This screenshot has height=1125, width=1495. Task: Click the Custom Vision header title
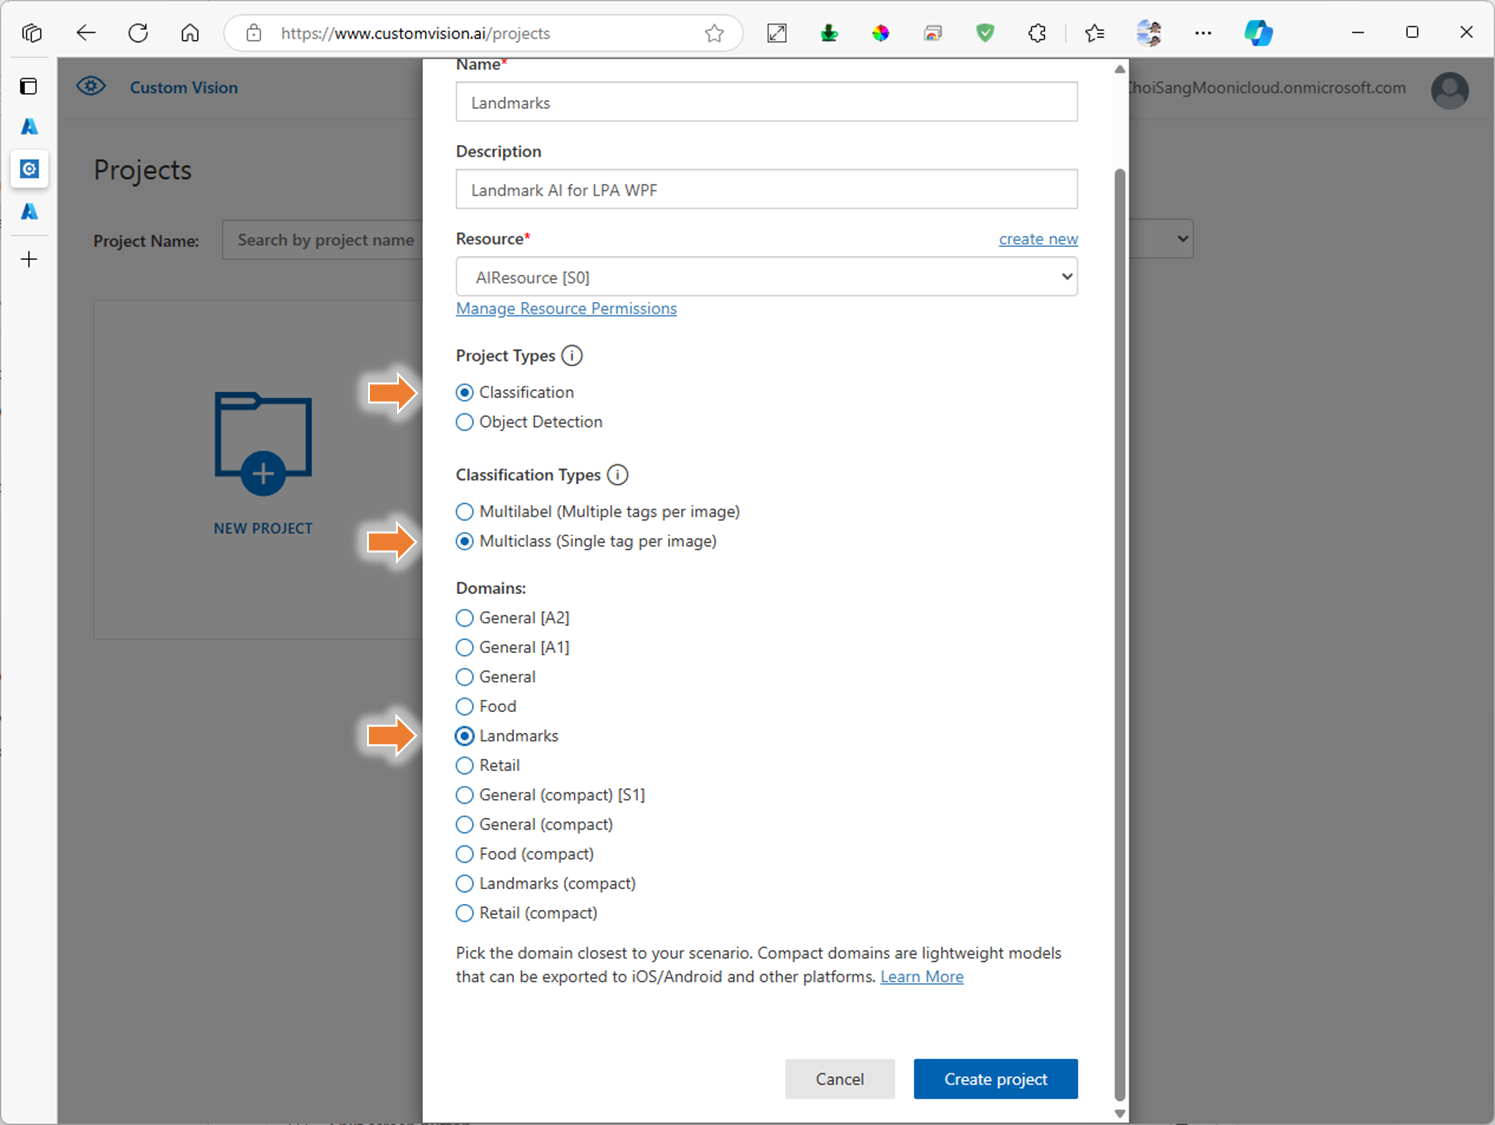184,87
